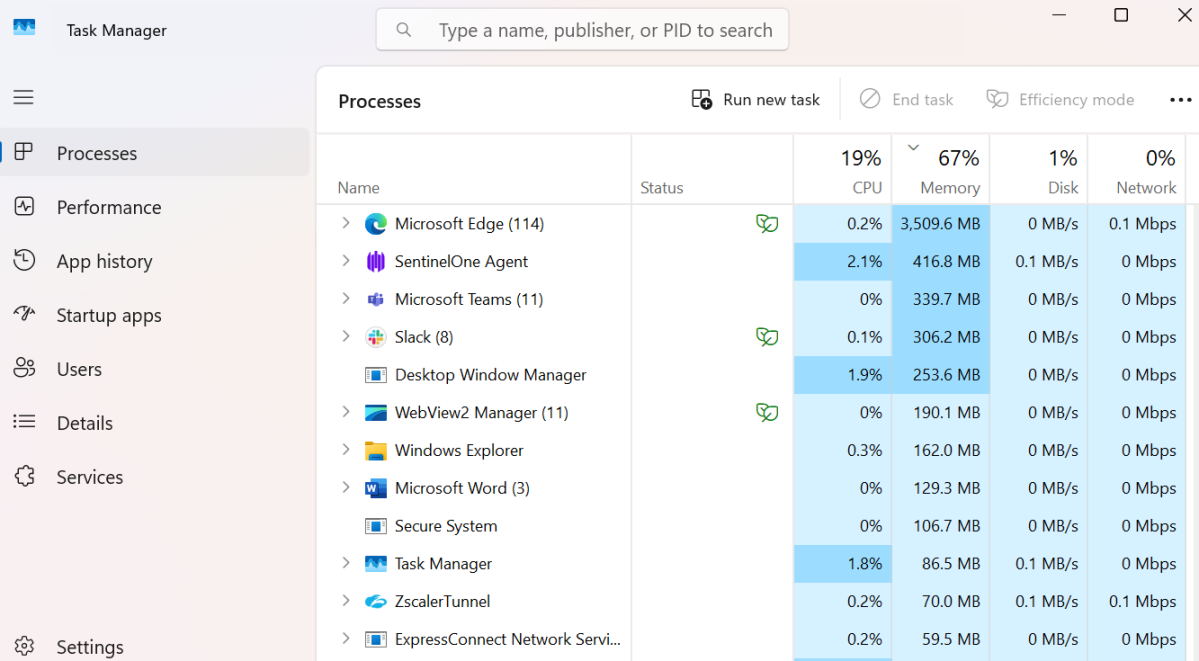This screenshot has height=661, width=1199.
Task: Click Run new task button
Action: [x=755, y=100]
